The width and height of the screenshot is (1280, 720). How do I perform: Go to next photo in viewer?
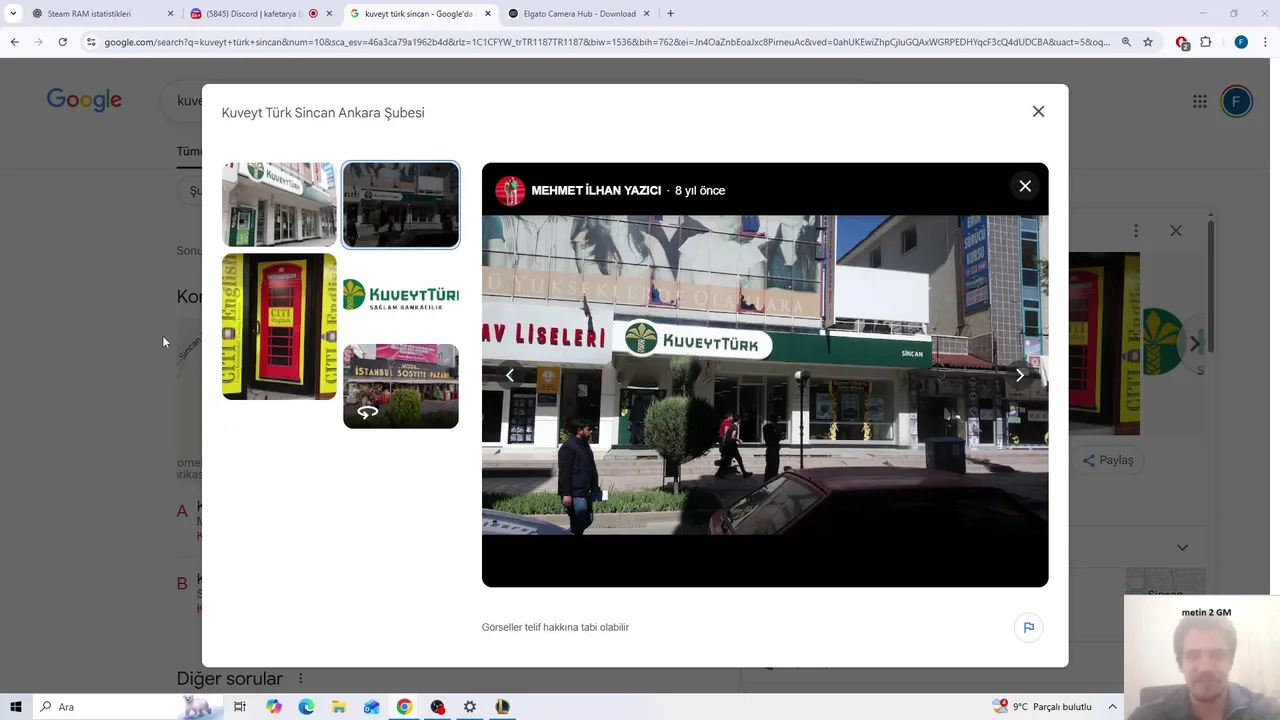pyautogui.click(x=1019, y=375)
